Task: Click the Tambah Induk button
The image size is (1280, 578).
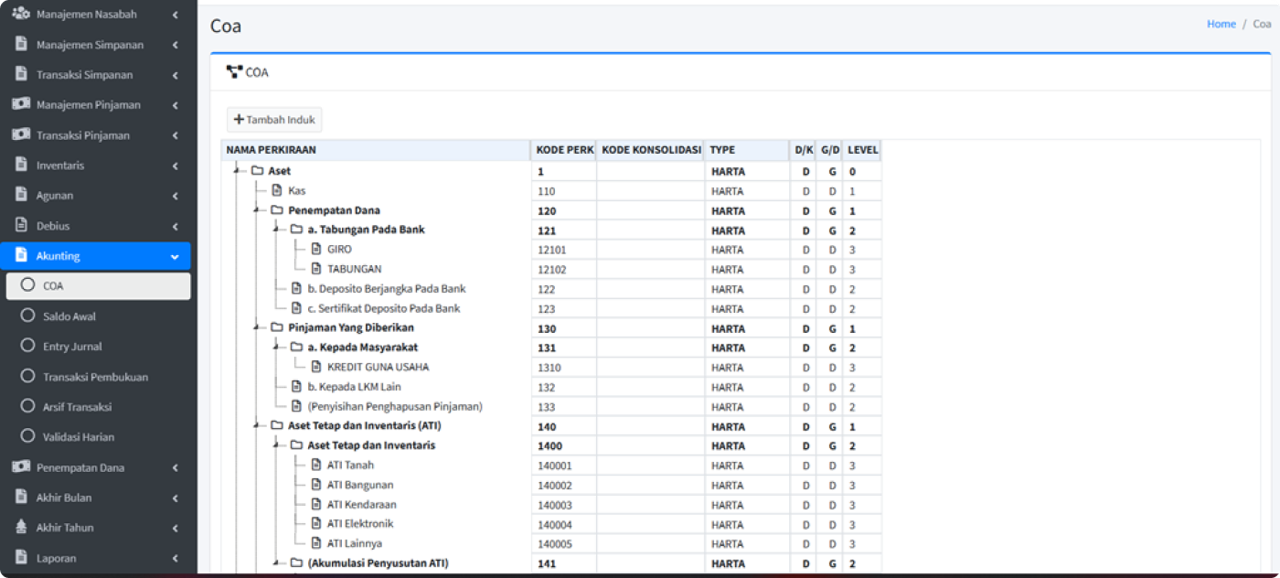Action: tap(274, 120)
